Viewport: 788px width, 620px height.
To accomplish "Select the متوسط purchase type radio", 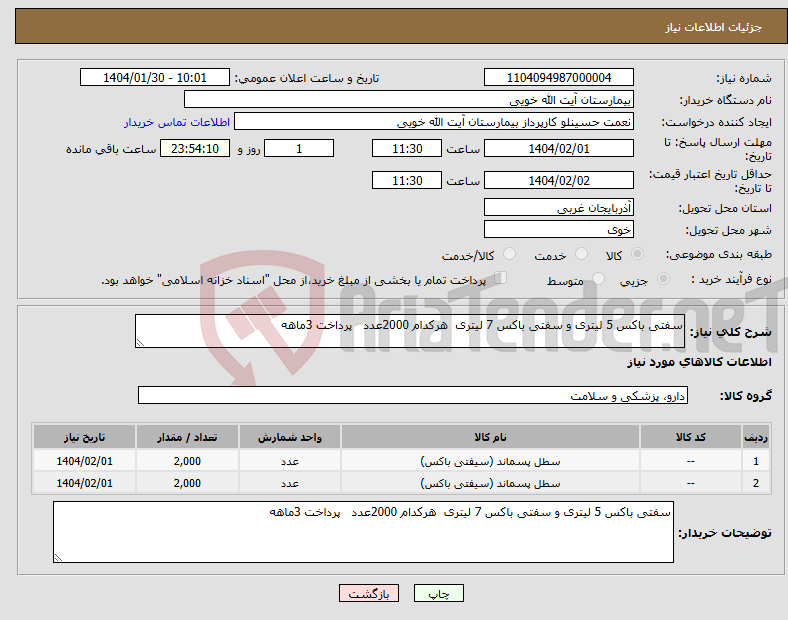I will [x=598, y=278].
